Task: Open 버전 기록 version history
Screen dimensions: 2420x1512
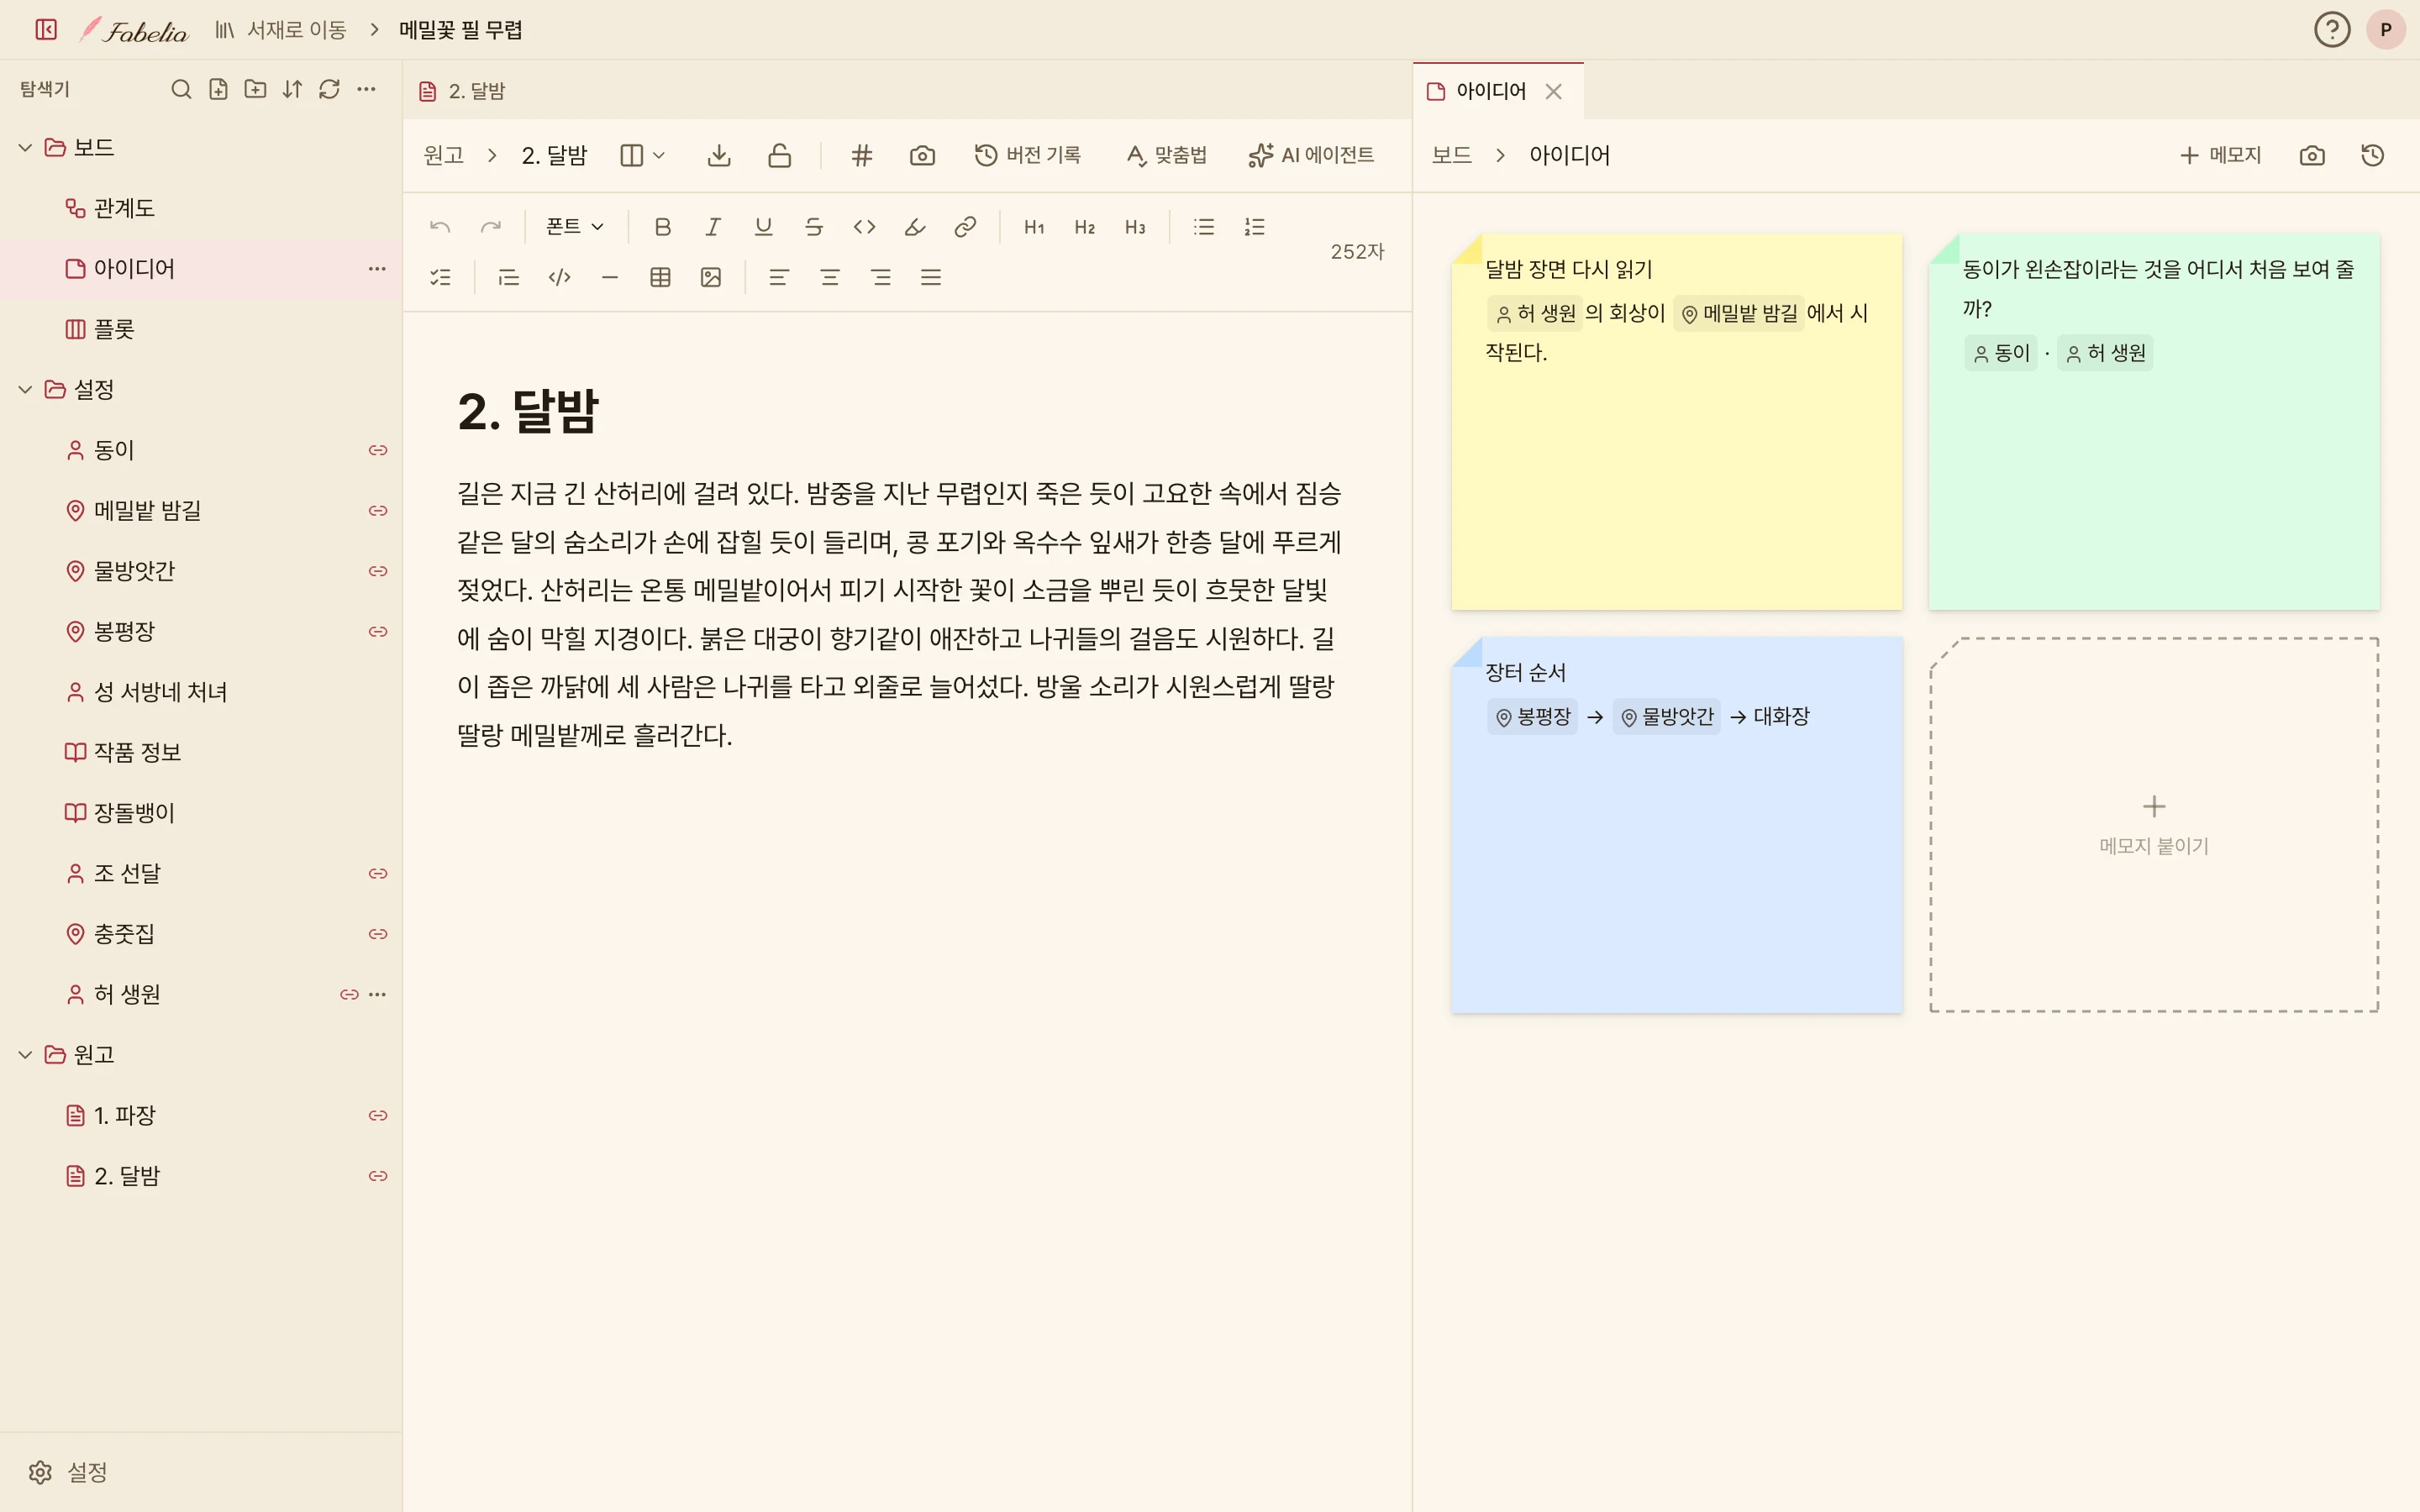Action: [1028, 155]
